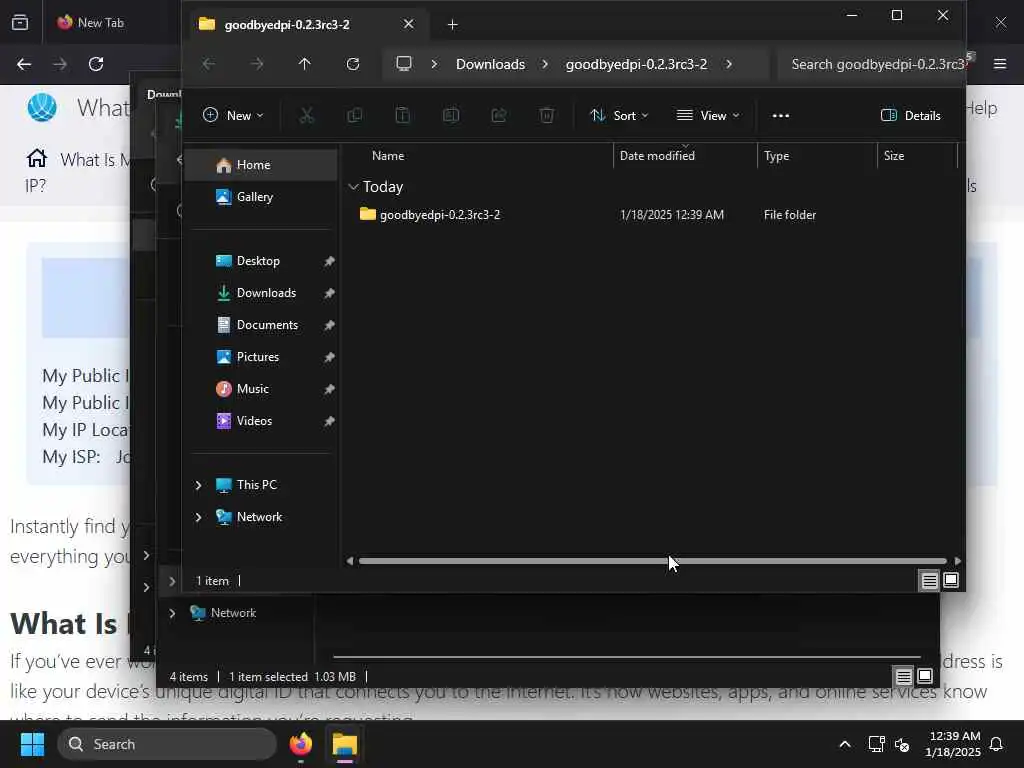Expand the This PC tree node
This screenshot has height=768, width=1024.
(198, 485)
